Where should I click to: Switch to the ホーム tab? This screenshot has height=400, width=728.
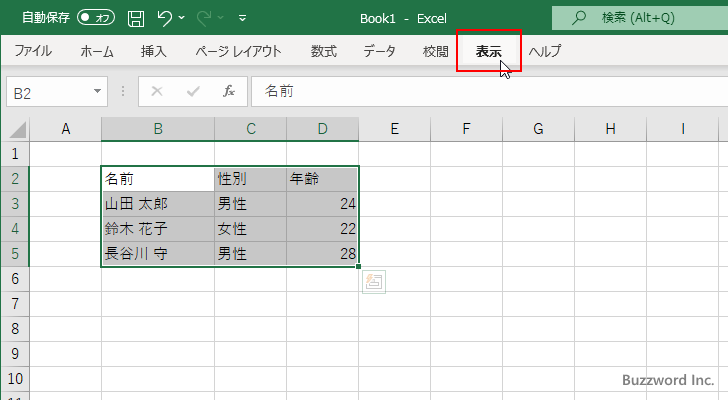tap(97, 51)
